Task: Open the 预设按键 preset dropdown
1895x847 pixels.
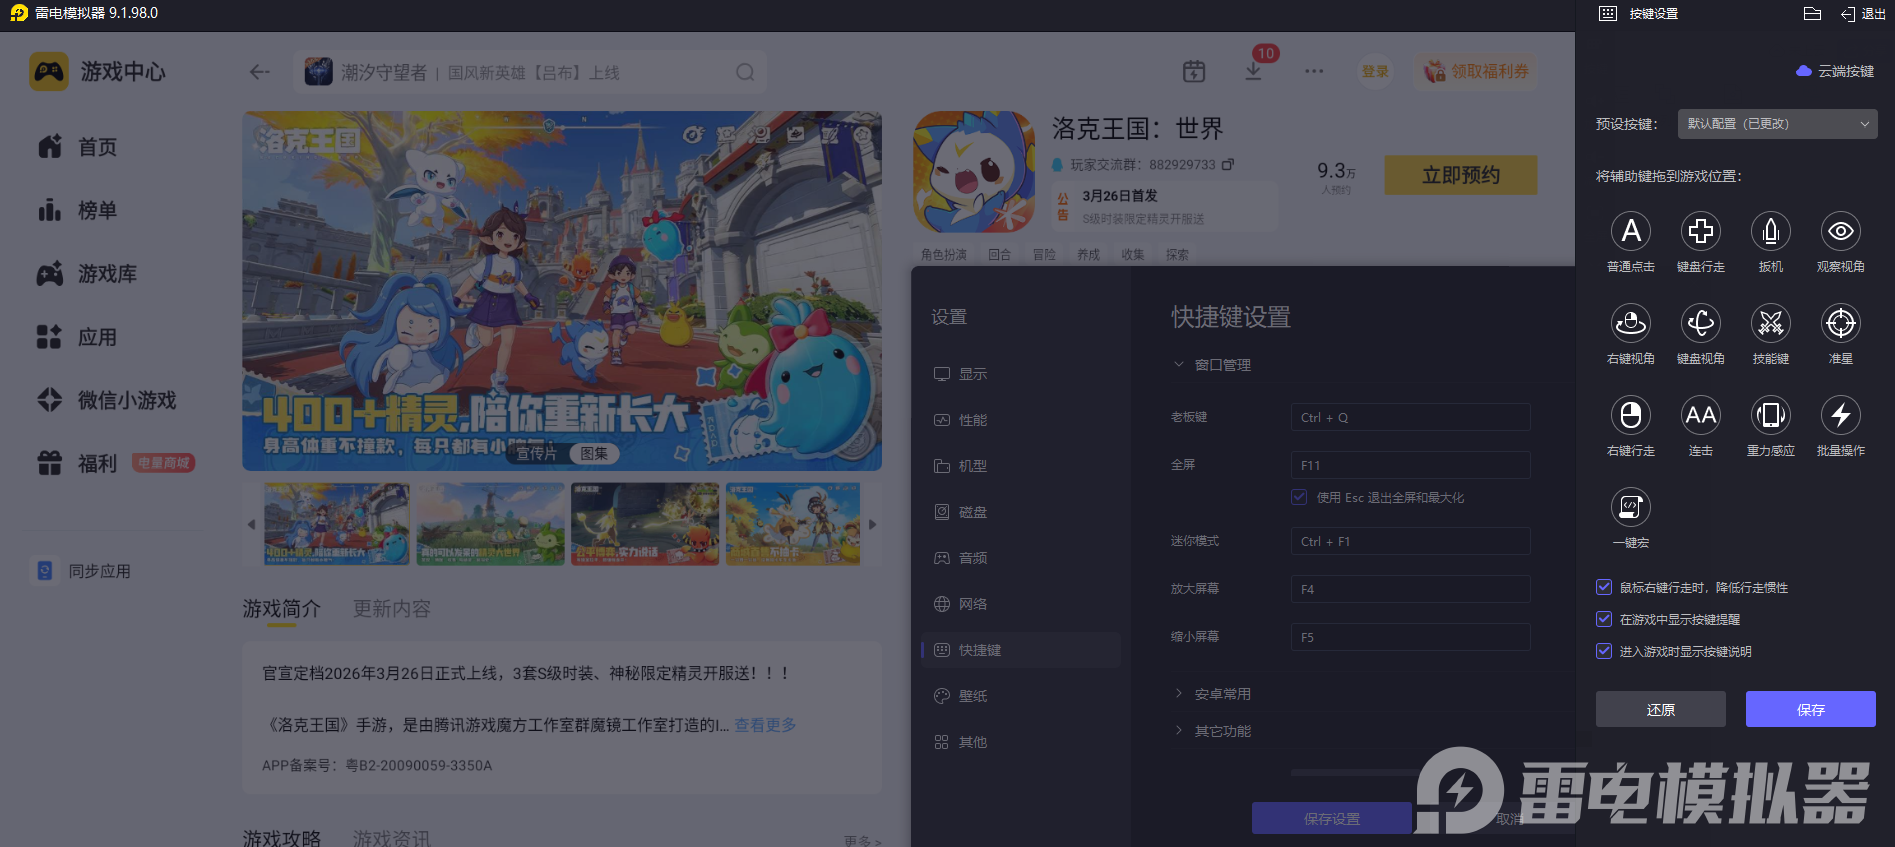Action: (x=1777, y=124)
